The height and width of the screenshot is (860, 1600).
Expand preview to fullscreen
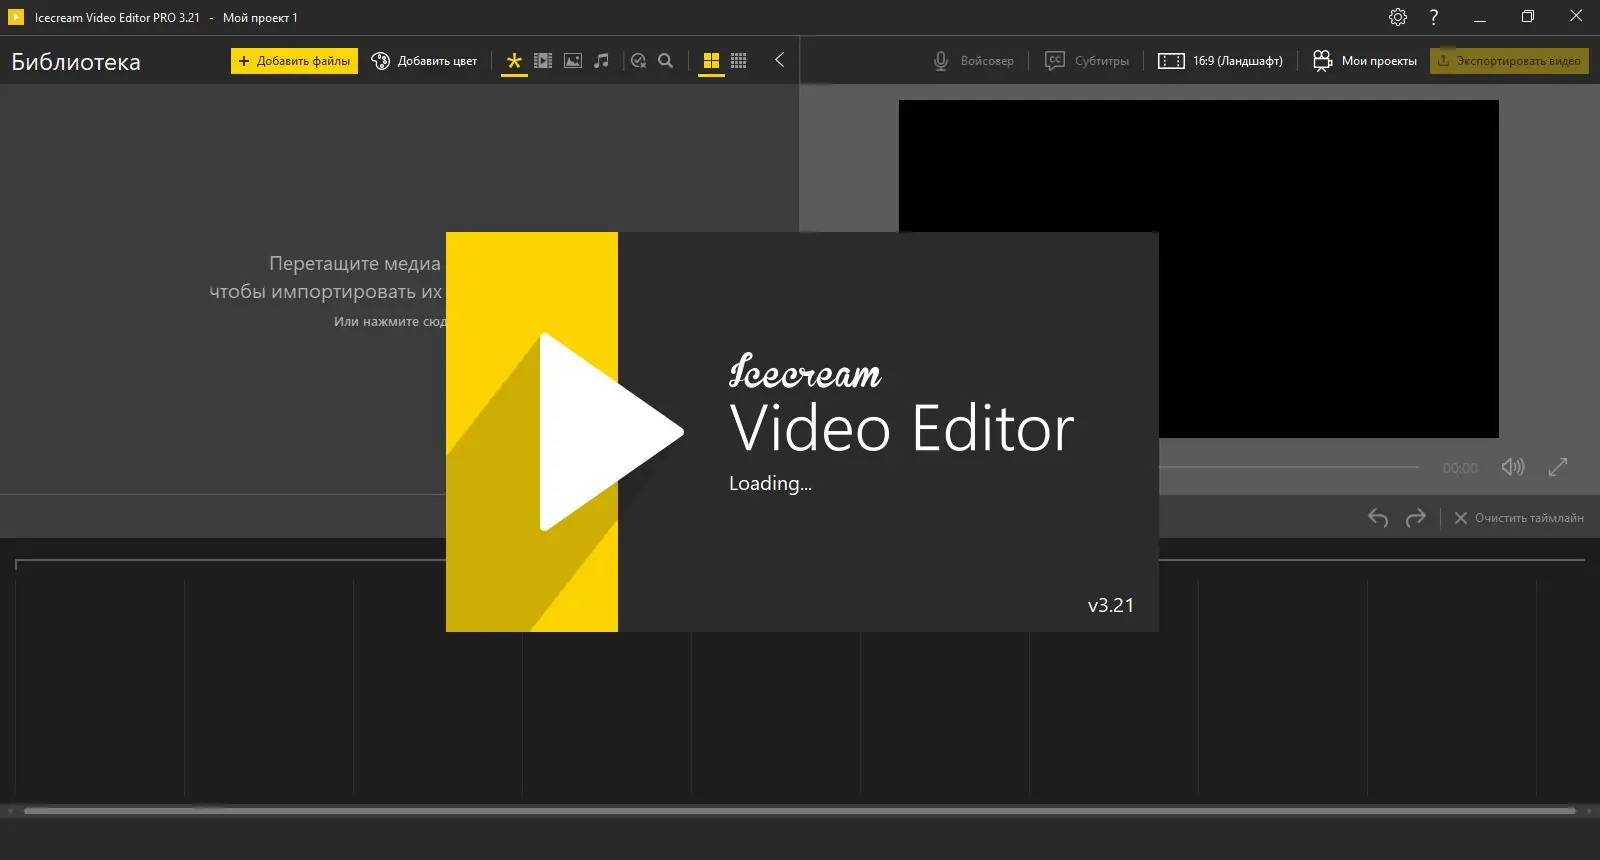point(1558,467)
